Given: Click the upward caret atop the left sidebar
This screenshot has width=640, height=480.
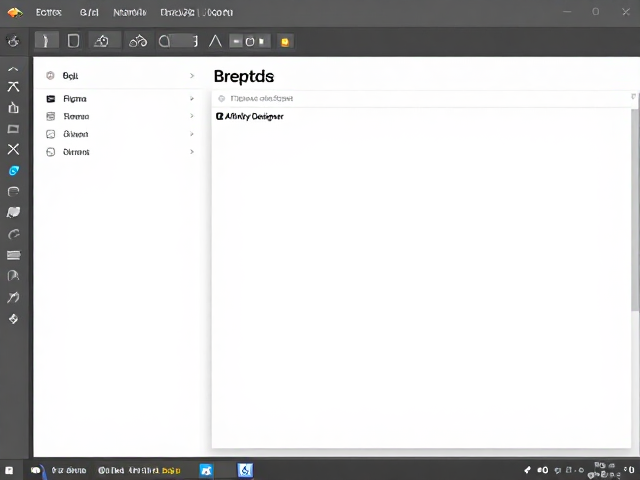Looking at the screenshot, I should [13, 69].
